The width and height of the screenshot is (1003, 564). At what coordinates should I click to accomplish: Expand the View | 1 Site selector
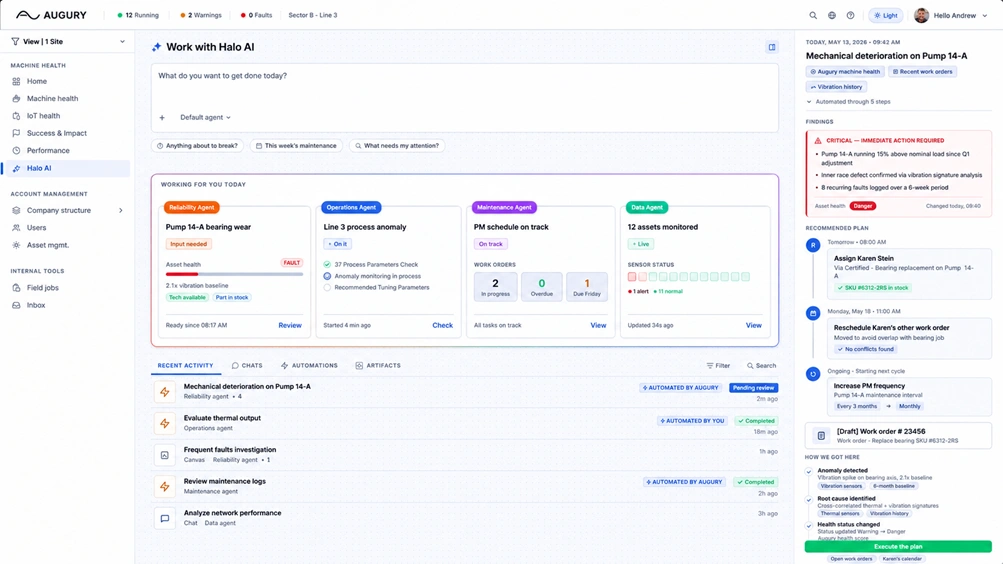pos(67,42)
